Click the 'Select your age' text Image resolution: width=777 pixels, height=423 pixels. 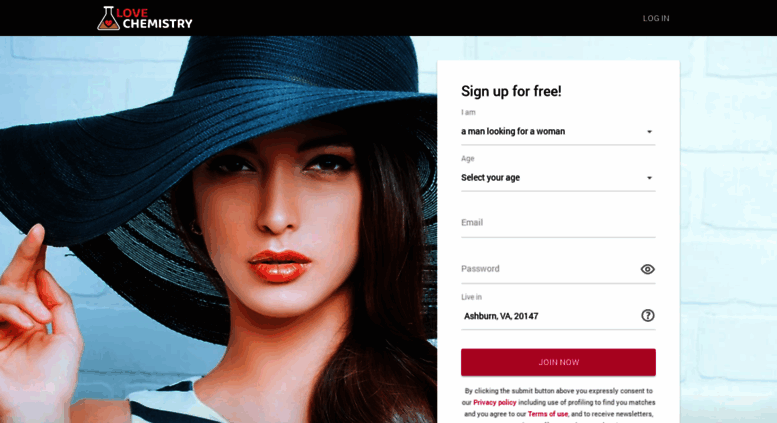[x=490, y=177]
